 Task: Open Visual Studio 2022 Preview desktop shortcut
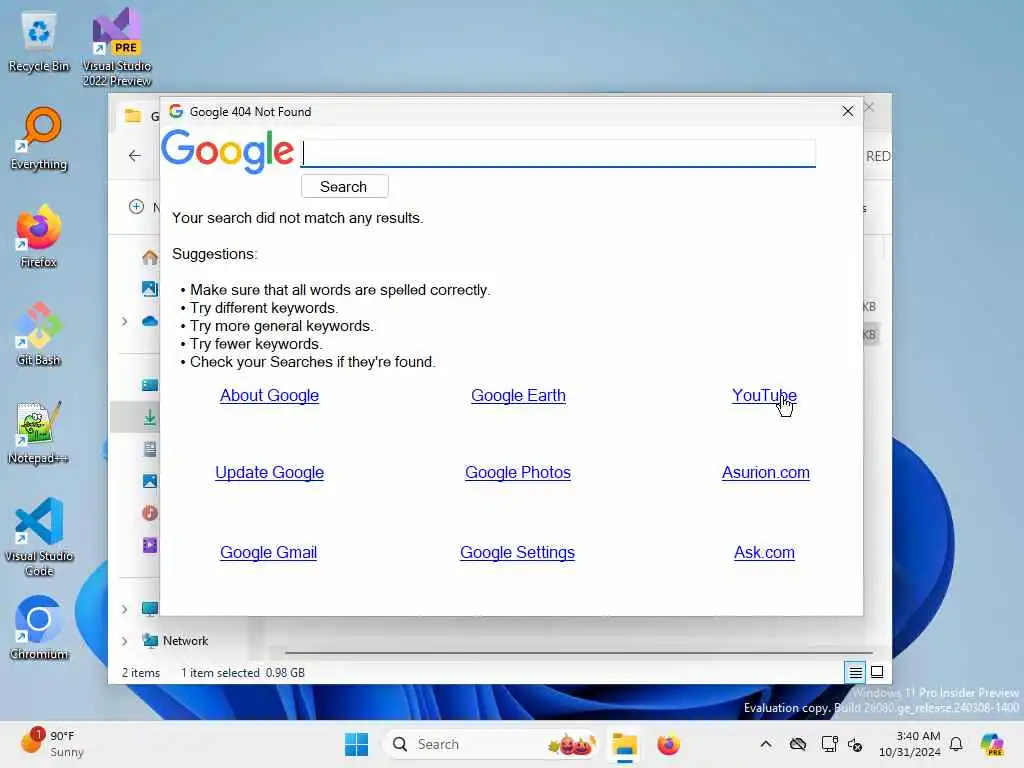tap(117, 47)
